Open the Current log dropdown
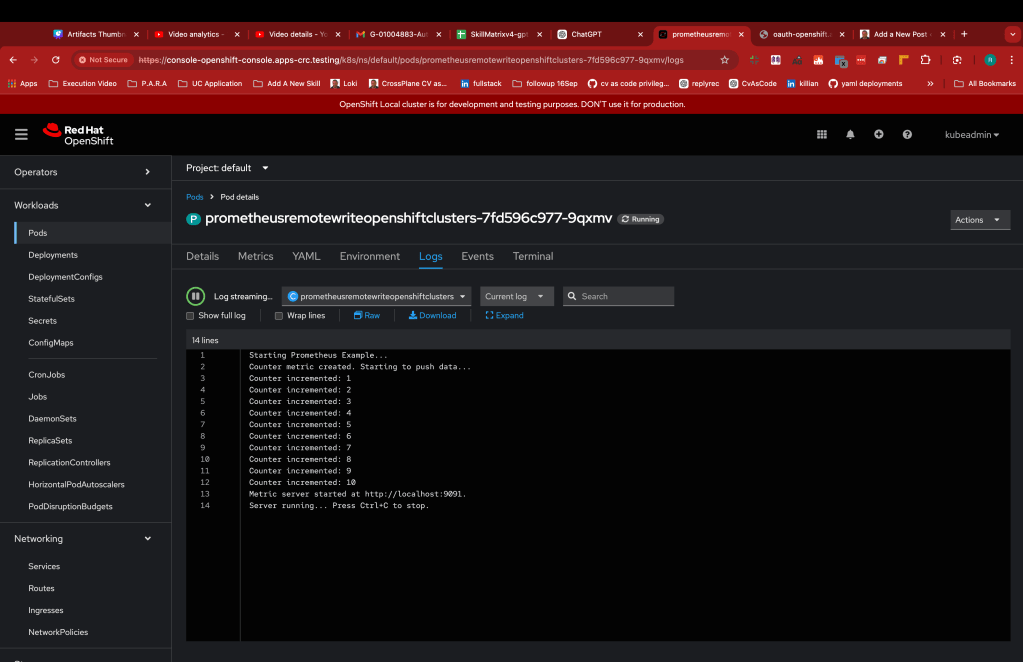This screenshot has width=1023, height=662. tap(517, 296)
